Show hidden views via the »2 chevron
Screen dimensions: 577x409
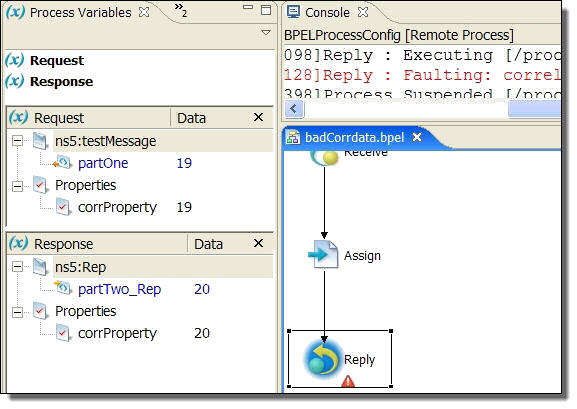tap(181, 10)
